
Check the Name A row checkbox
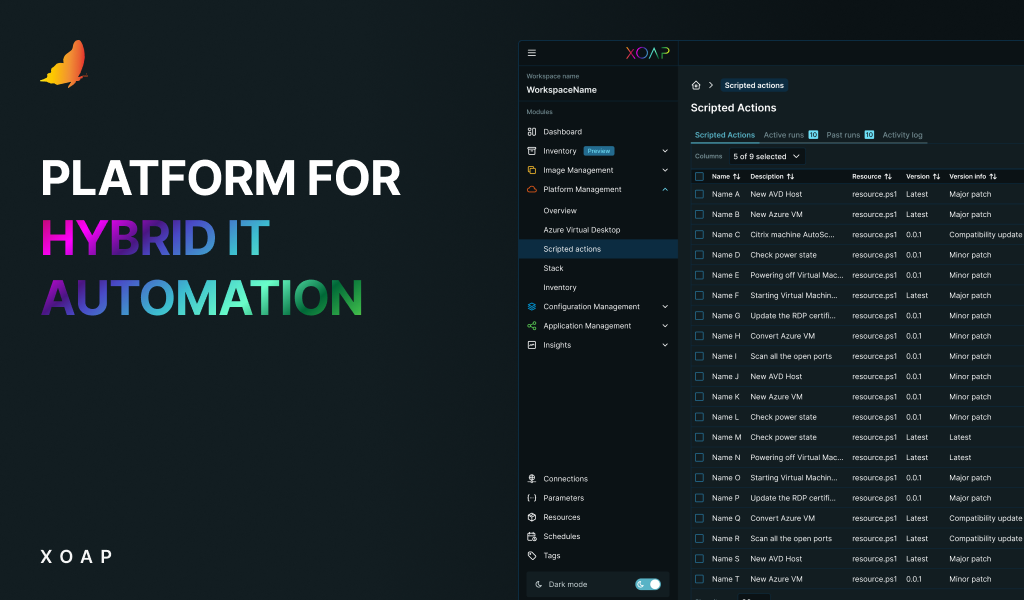[x=698, y=194]
